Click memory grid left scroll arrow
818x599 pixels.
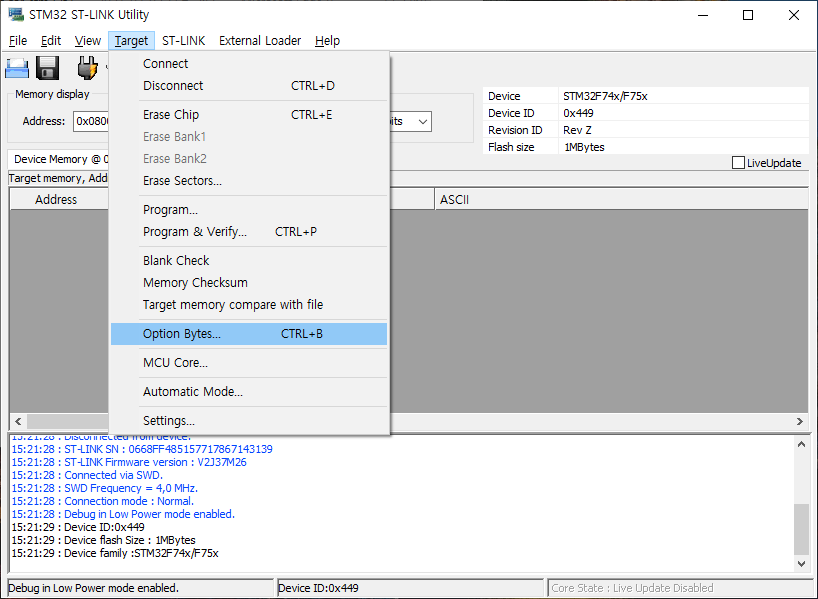click(18, 421)
